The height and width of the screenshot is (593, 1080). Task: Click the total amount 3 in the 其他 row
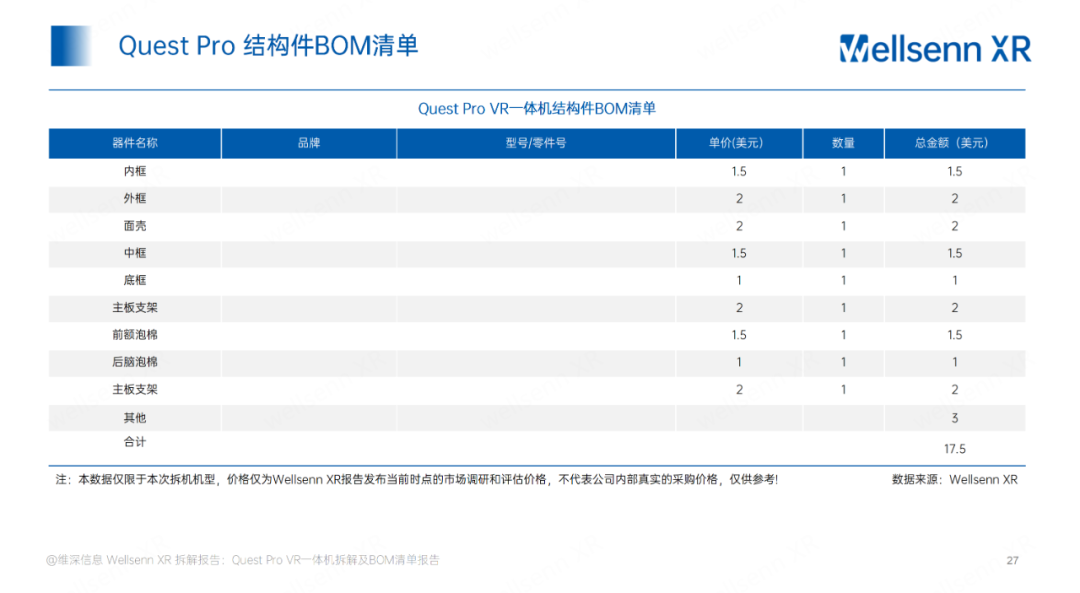click(x=955, y=418)
